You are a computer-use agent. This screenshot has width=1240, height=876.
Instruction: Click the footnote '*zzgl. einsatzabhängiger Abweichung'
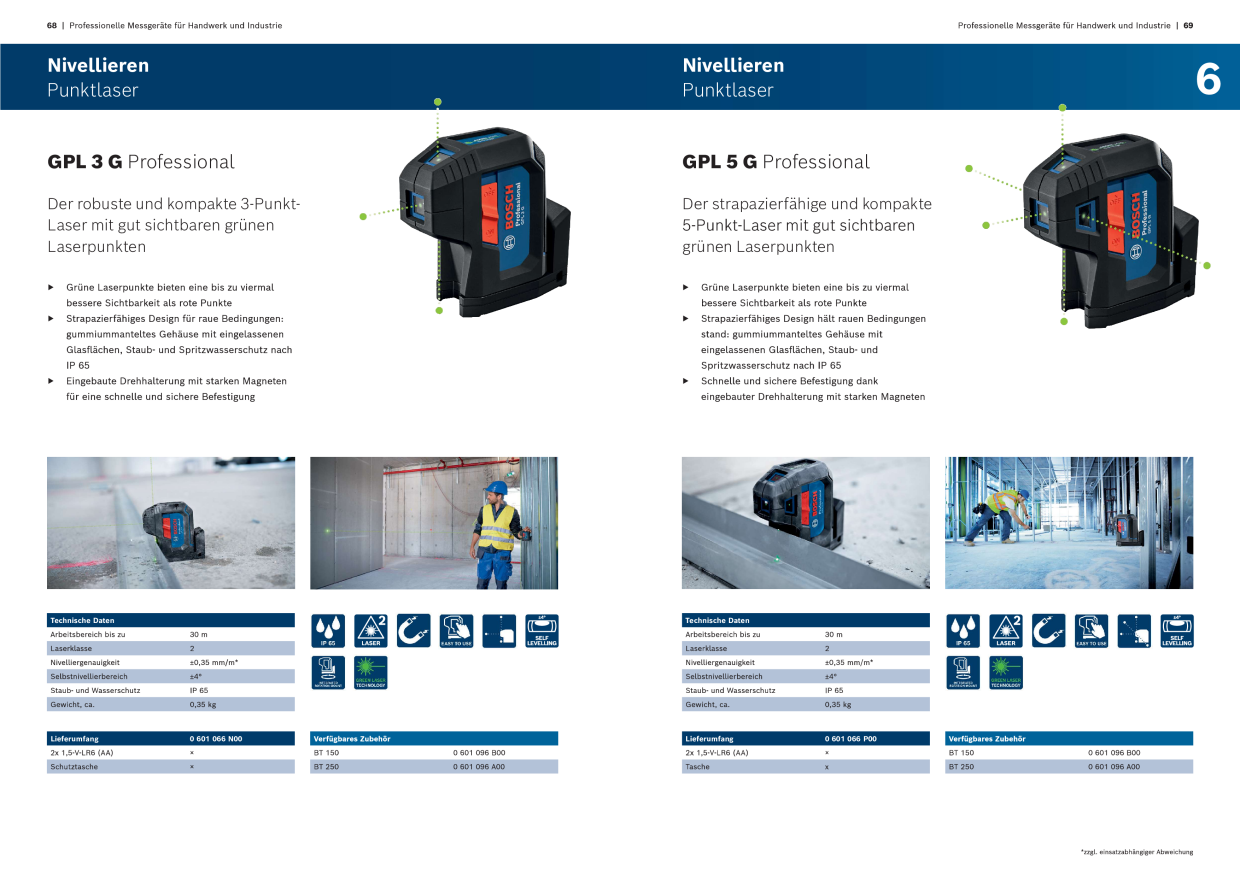pyautogui.click(x=1137, y=852)
